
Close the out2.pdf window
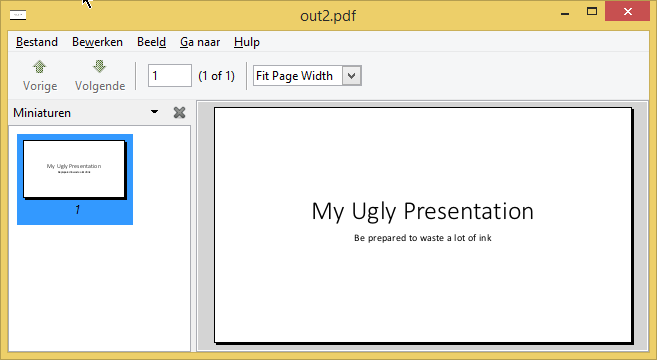click(627, 12)
